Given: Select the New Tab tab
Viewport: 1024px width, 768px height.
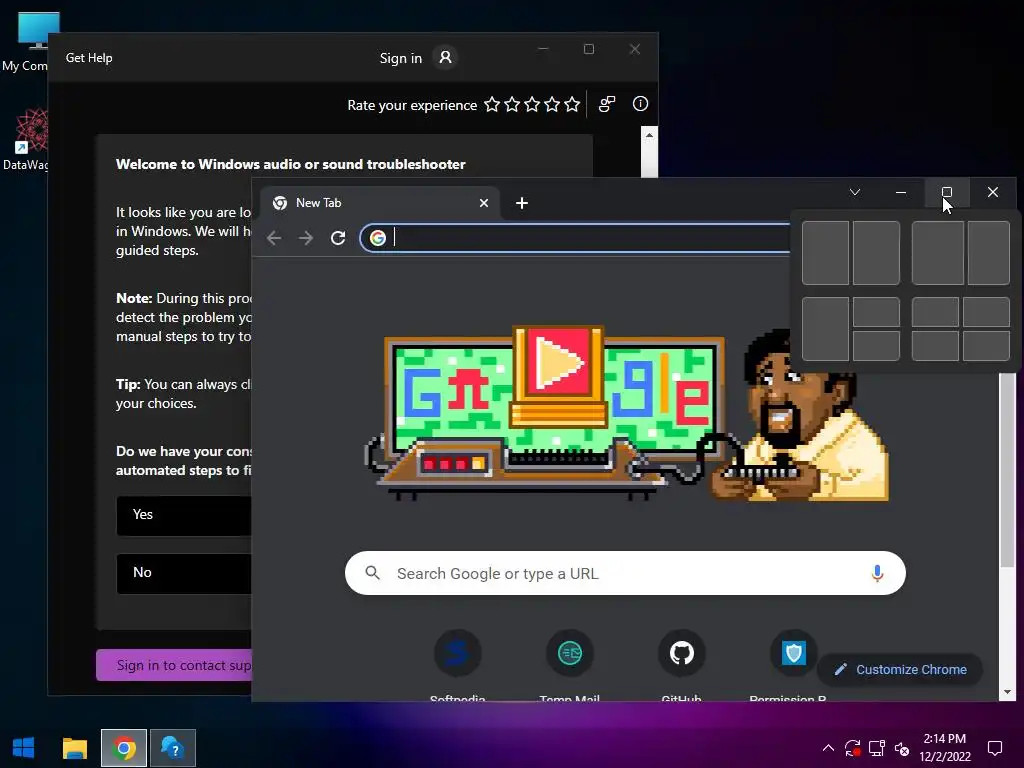Looking at the screenshot, I should 380,203.
